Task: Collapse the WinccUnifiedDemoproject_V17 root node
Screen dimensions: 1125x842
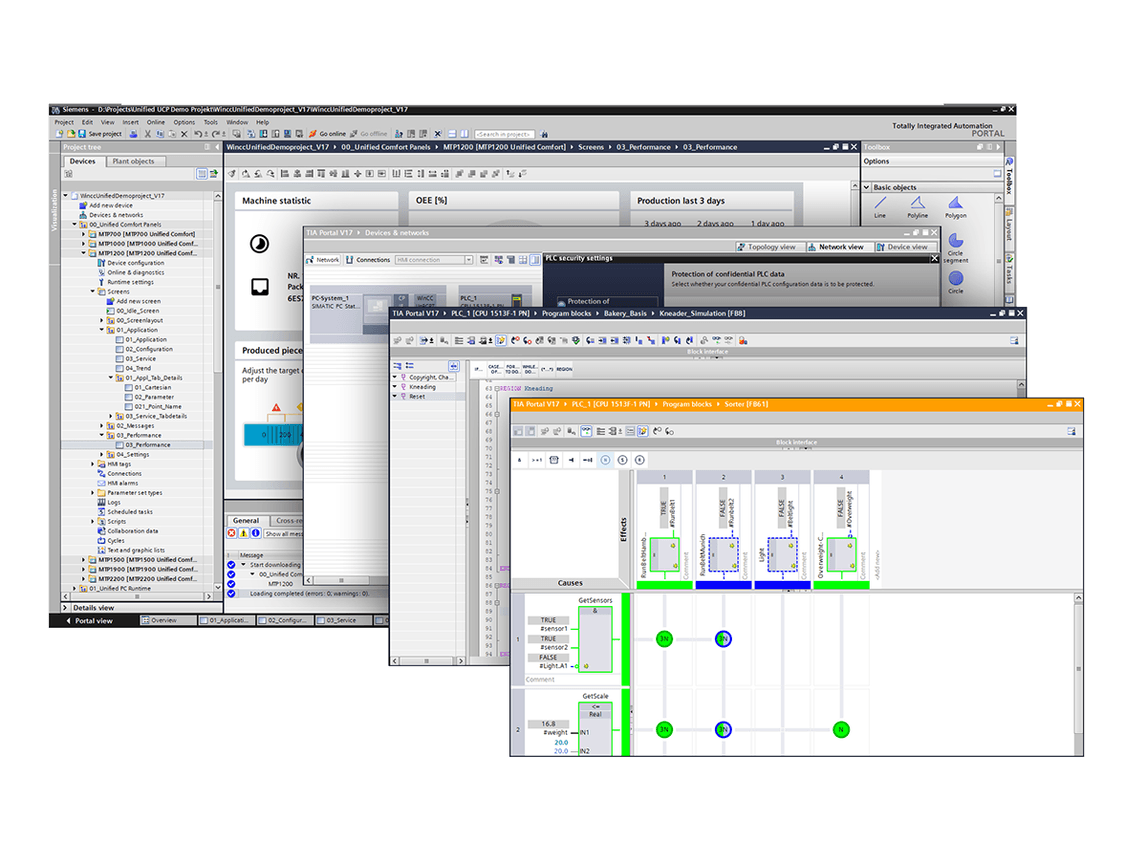Action: [x=66, y=196]
